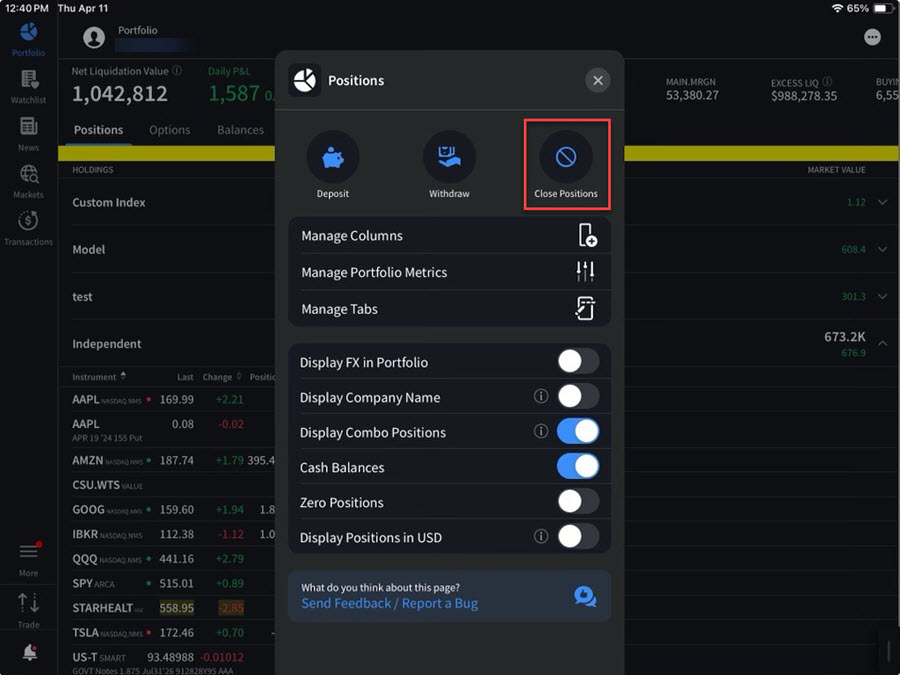Collapse the Independent group chevron

point(883,343)
